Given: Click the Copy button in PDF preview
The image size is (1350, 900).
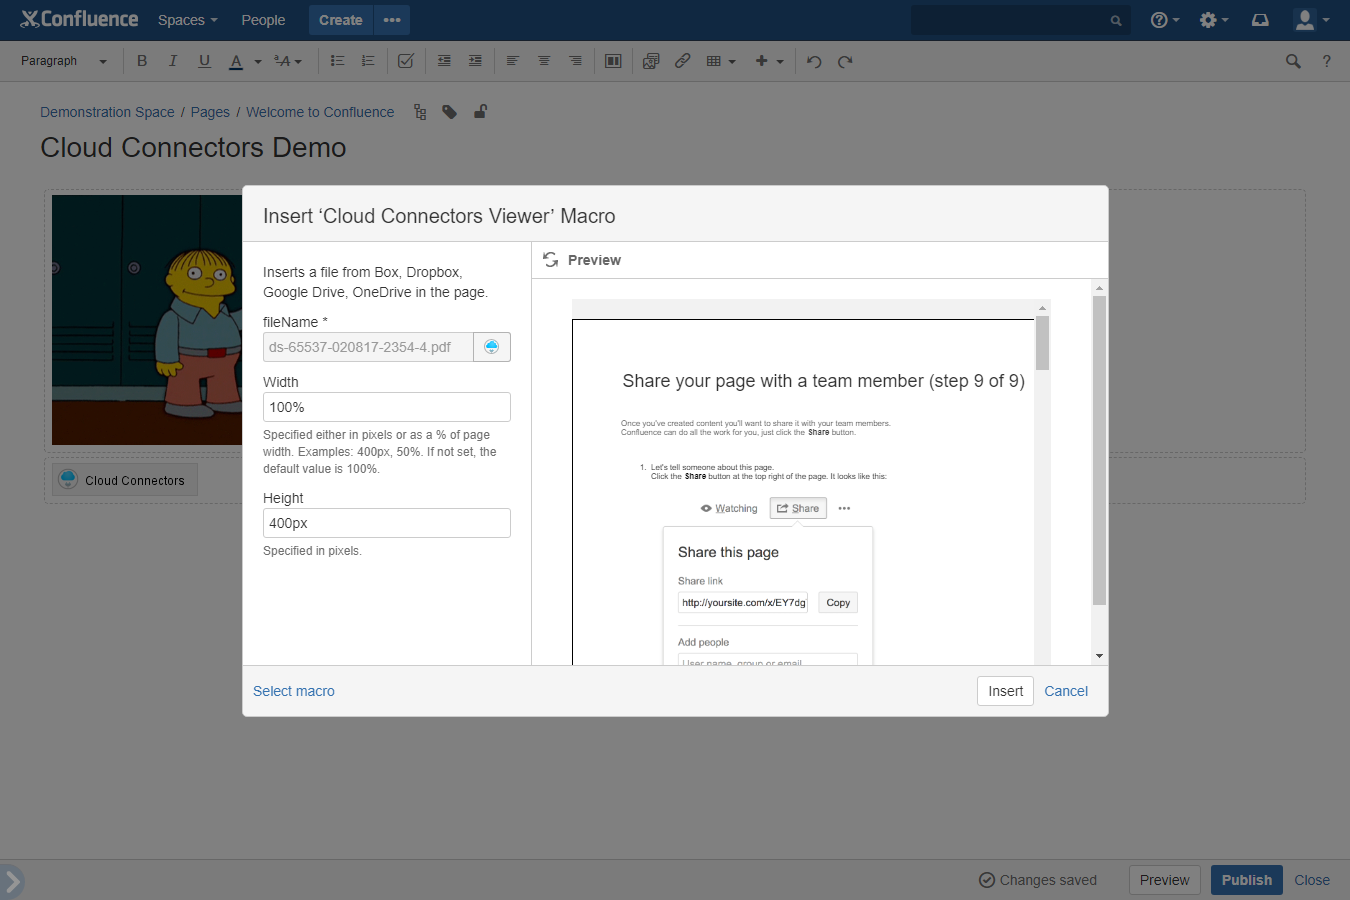Looking at the screenshot, I should click(x=838, y=603).
